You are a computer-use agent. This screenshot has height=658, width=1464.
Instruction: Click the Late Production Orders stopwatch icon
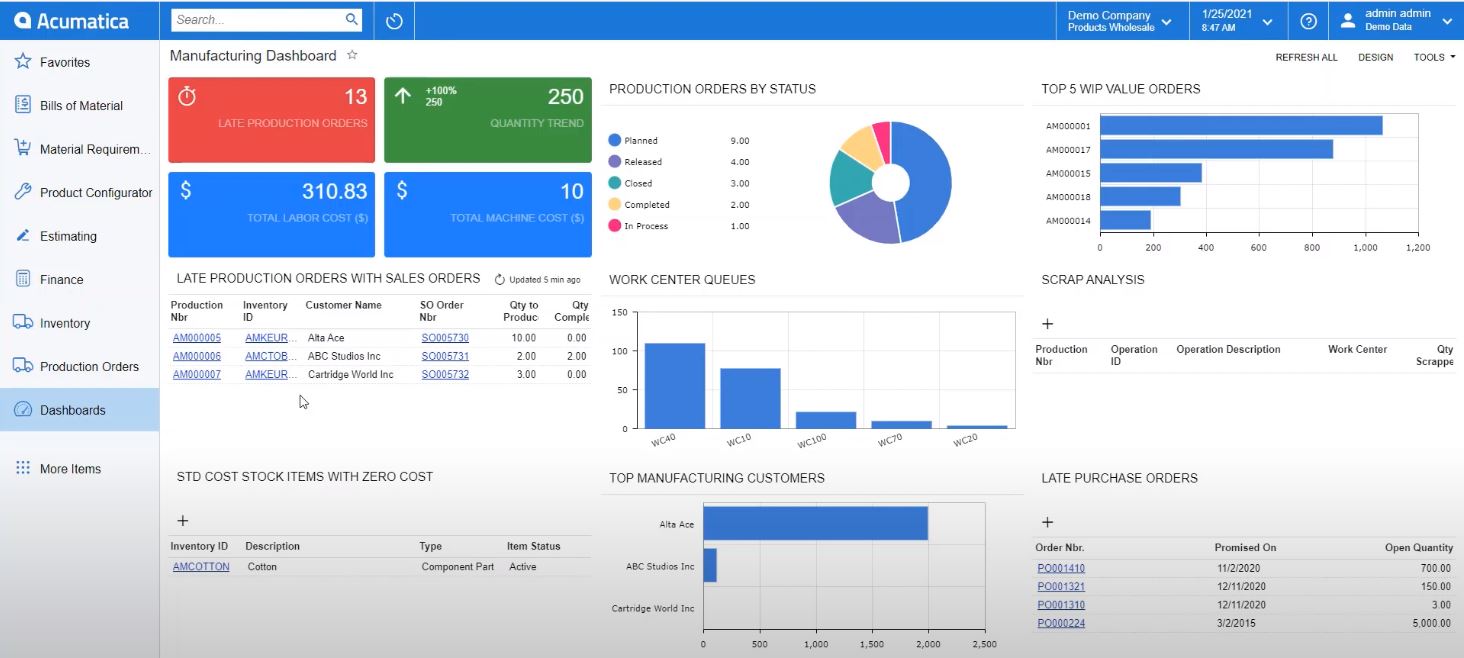pos(187,96)
